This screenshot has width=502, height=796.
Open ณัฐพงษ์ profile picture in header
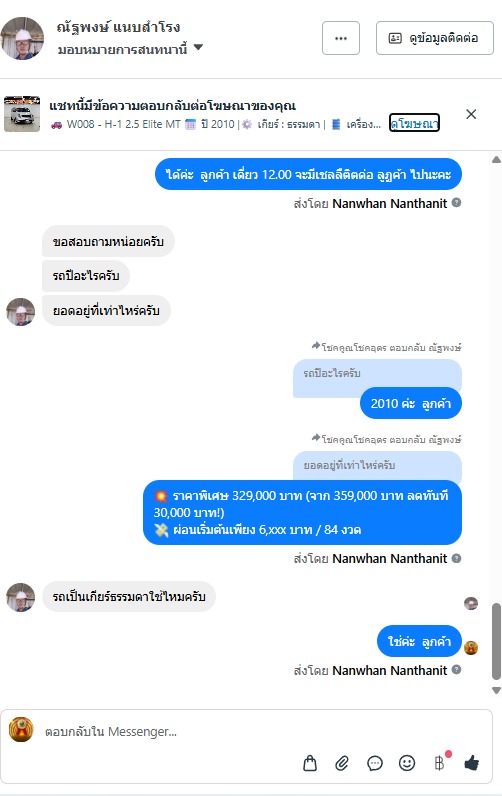(22, 38)
